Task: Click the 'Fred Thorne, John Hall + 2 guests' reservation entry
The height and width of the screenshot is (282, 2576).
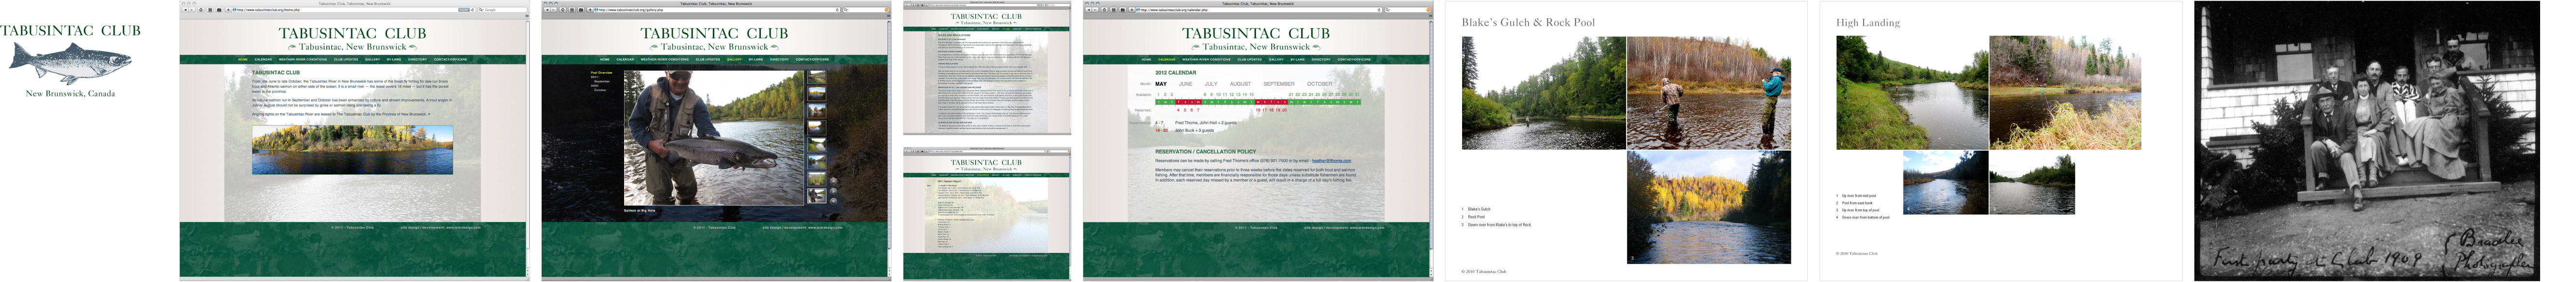Action: coord(1206,123)
